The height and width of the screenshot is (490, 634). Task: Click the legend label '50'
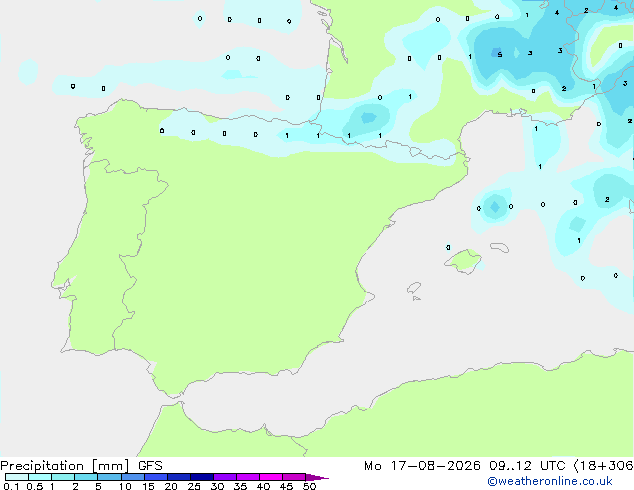click(309, 486)
